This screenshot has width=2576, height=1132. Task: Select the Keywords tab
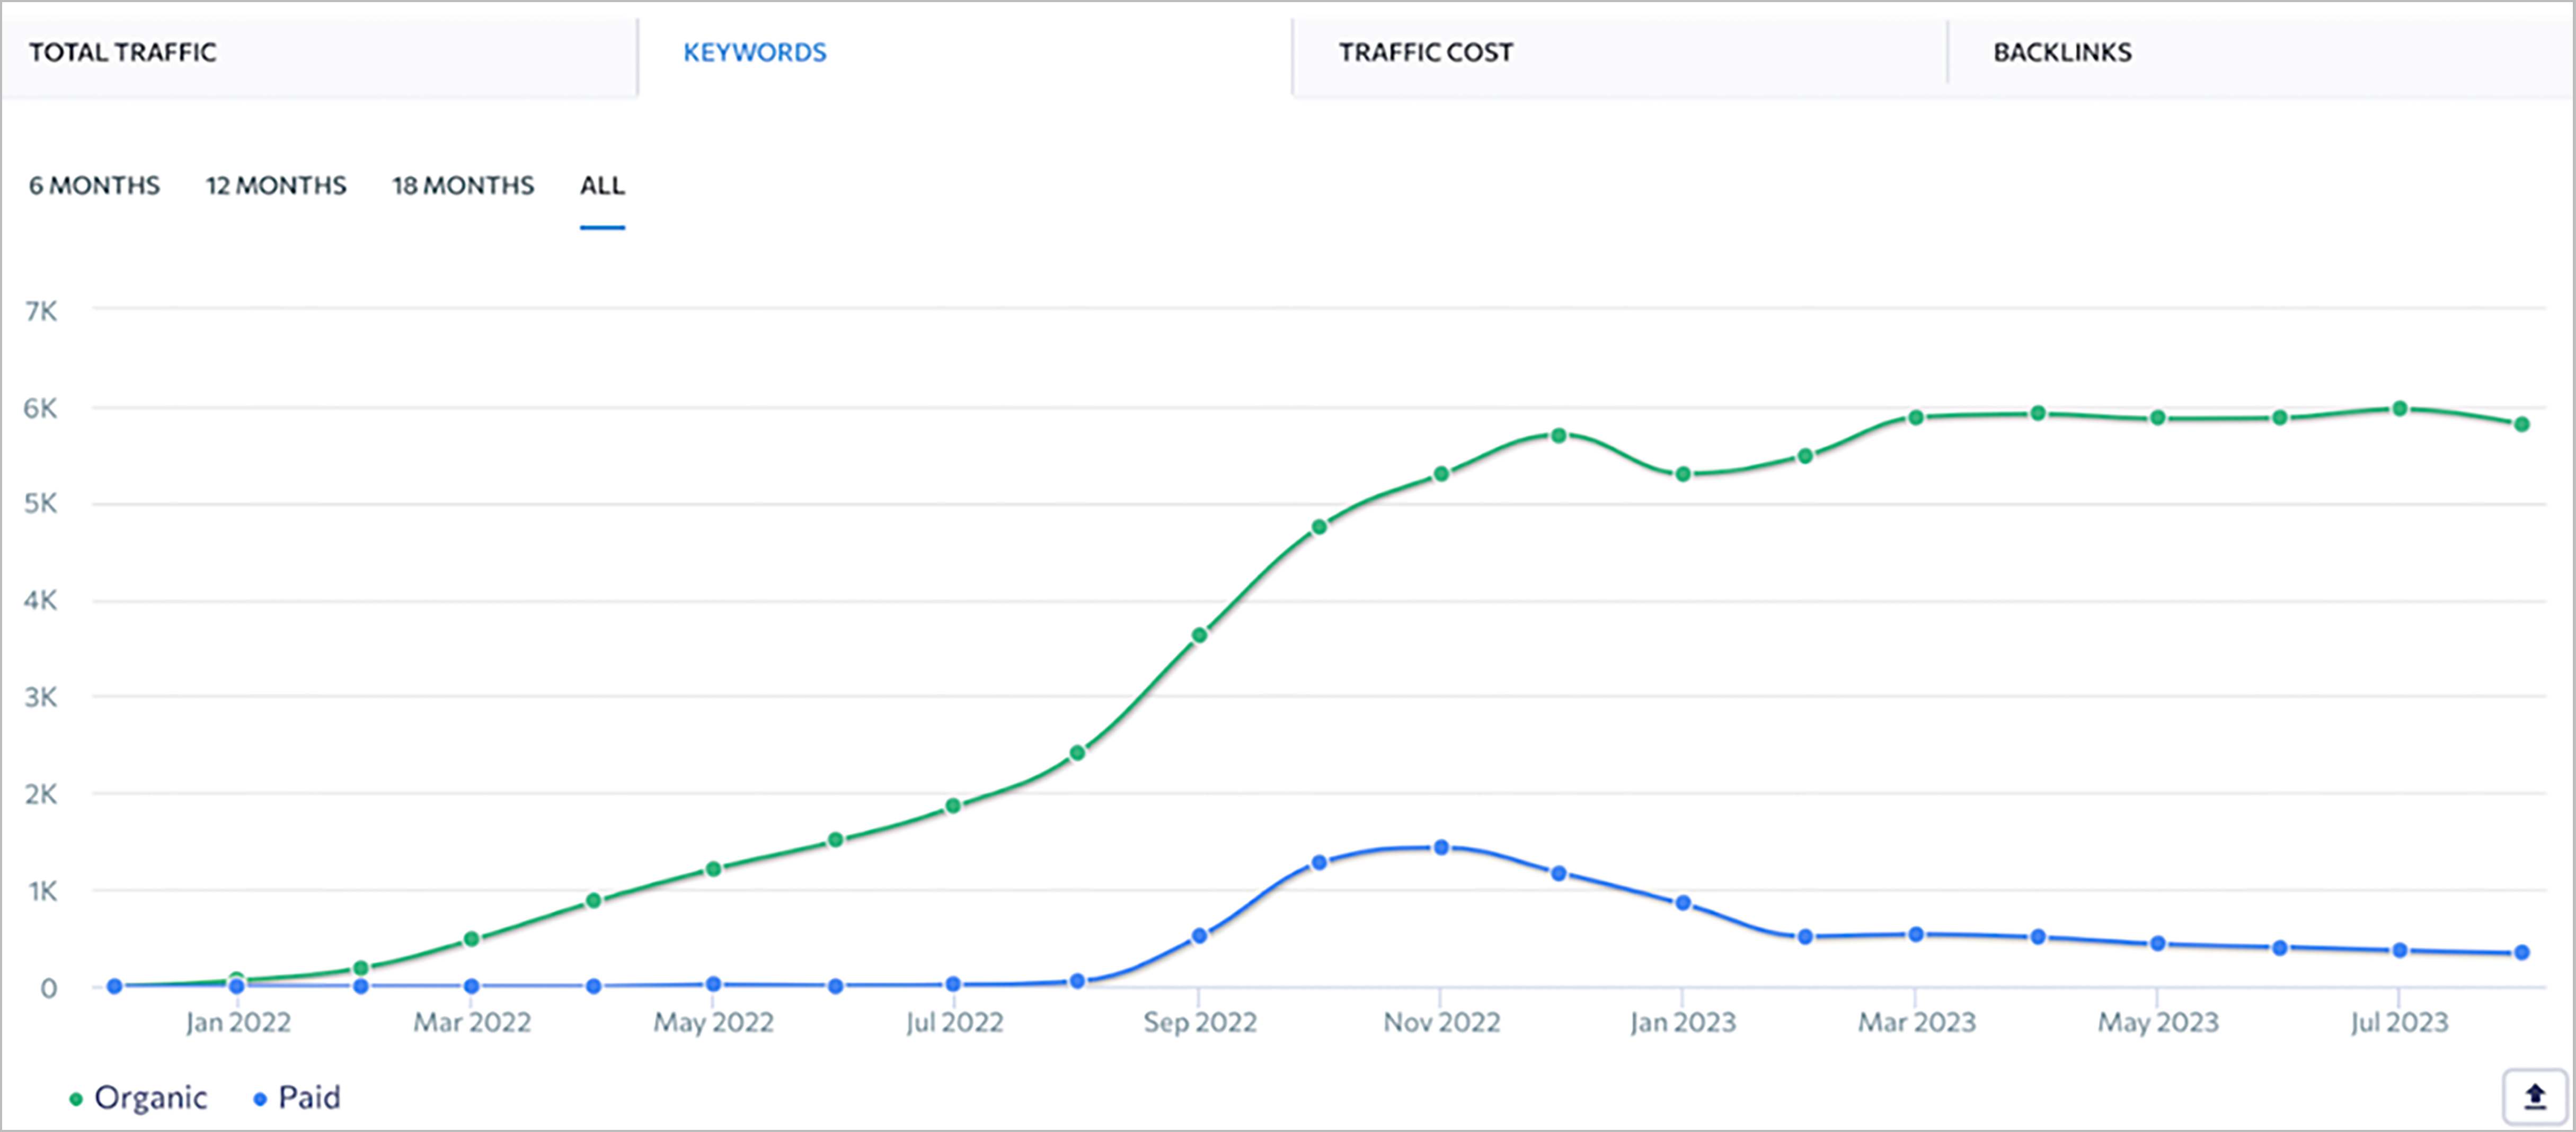(x=755, y=52)
